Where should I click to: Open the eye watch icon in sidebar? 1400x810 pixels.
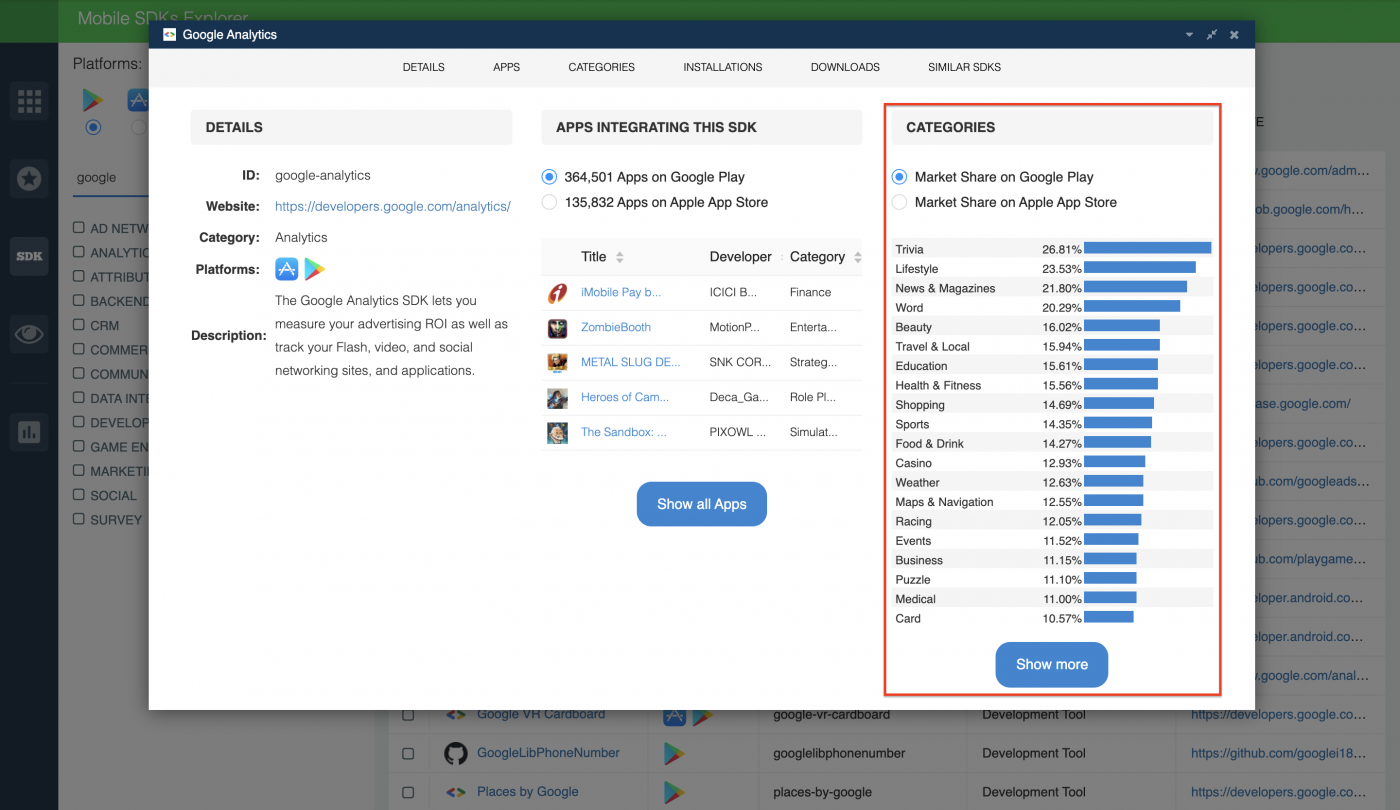pyautogui.click(x=29, y=334)
